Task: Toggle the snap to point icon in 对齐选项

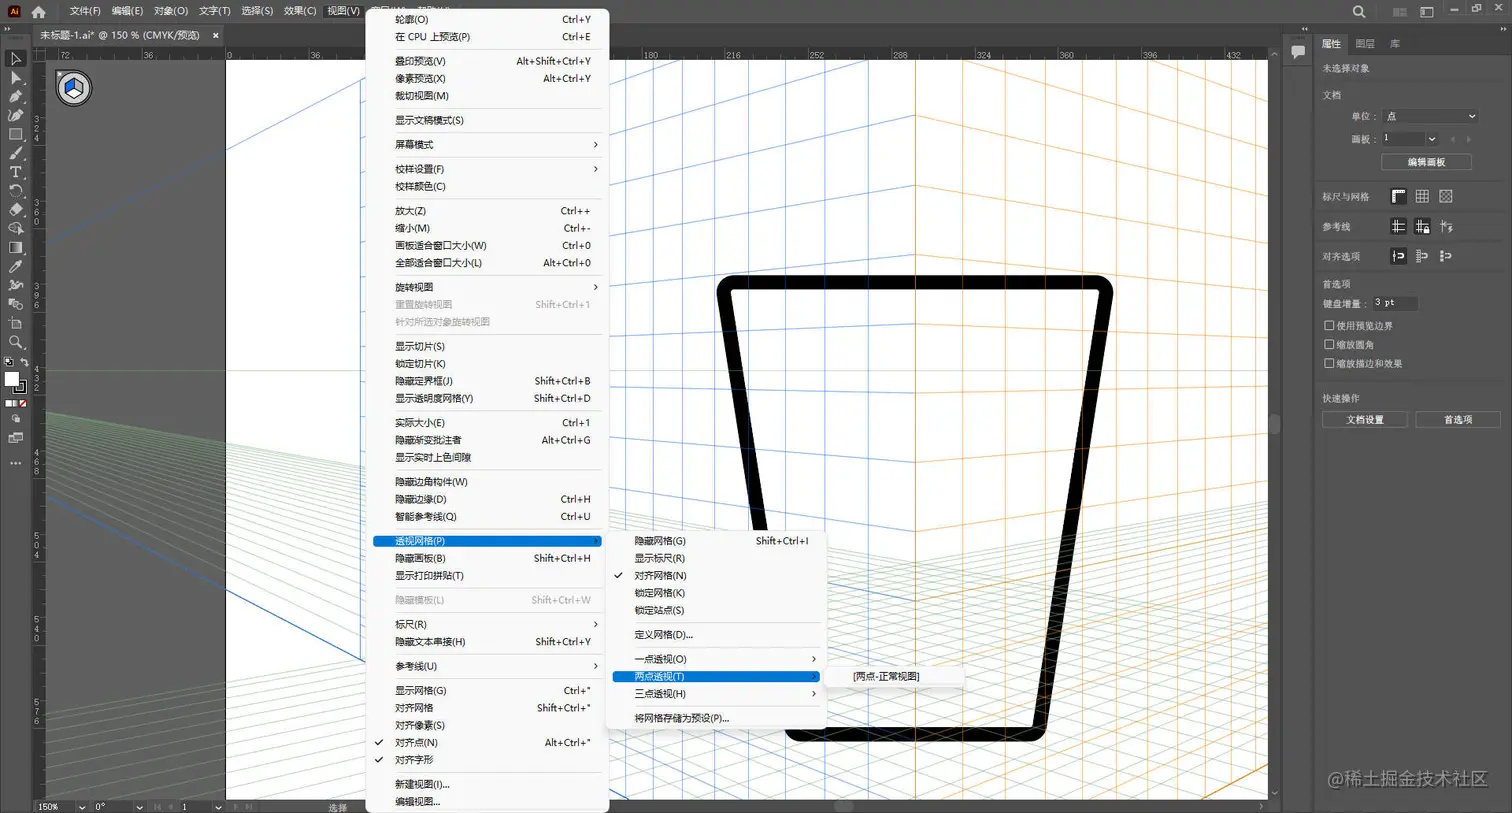Action: [1398, 257]
